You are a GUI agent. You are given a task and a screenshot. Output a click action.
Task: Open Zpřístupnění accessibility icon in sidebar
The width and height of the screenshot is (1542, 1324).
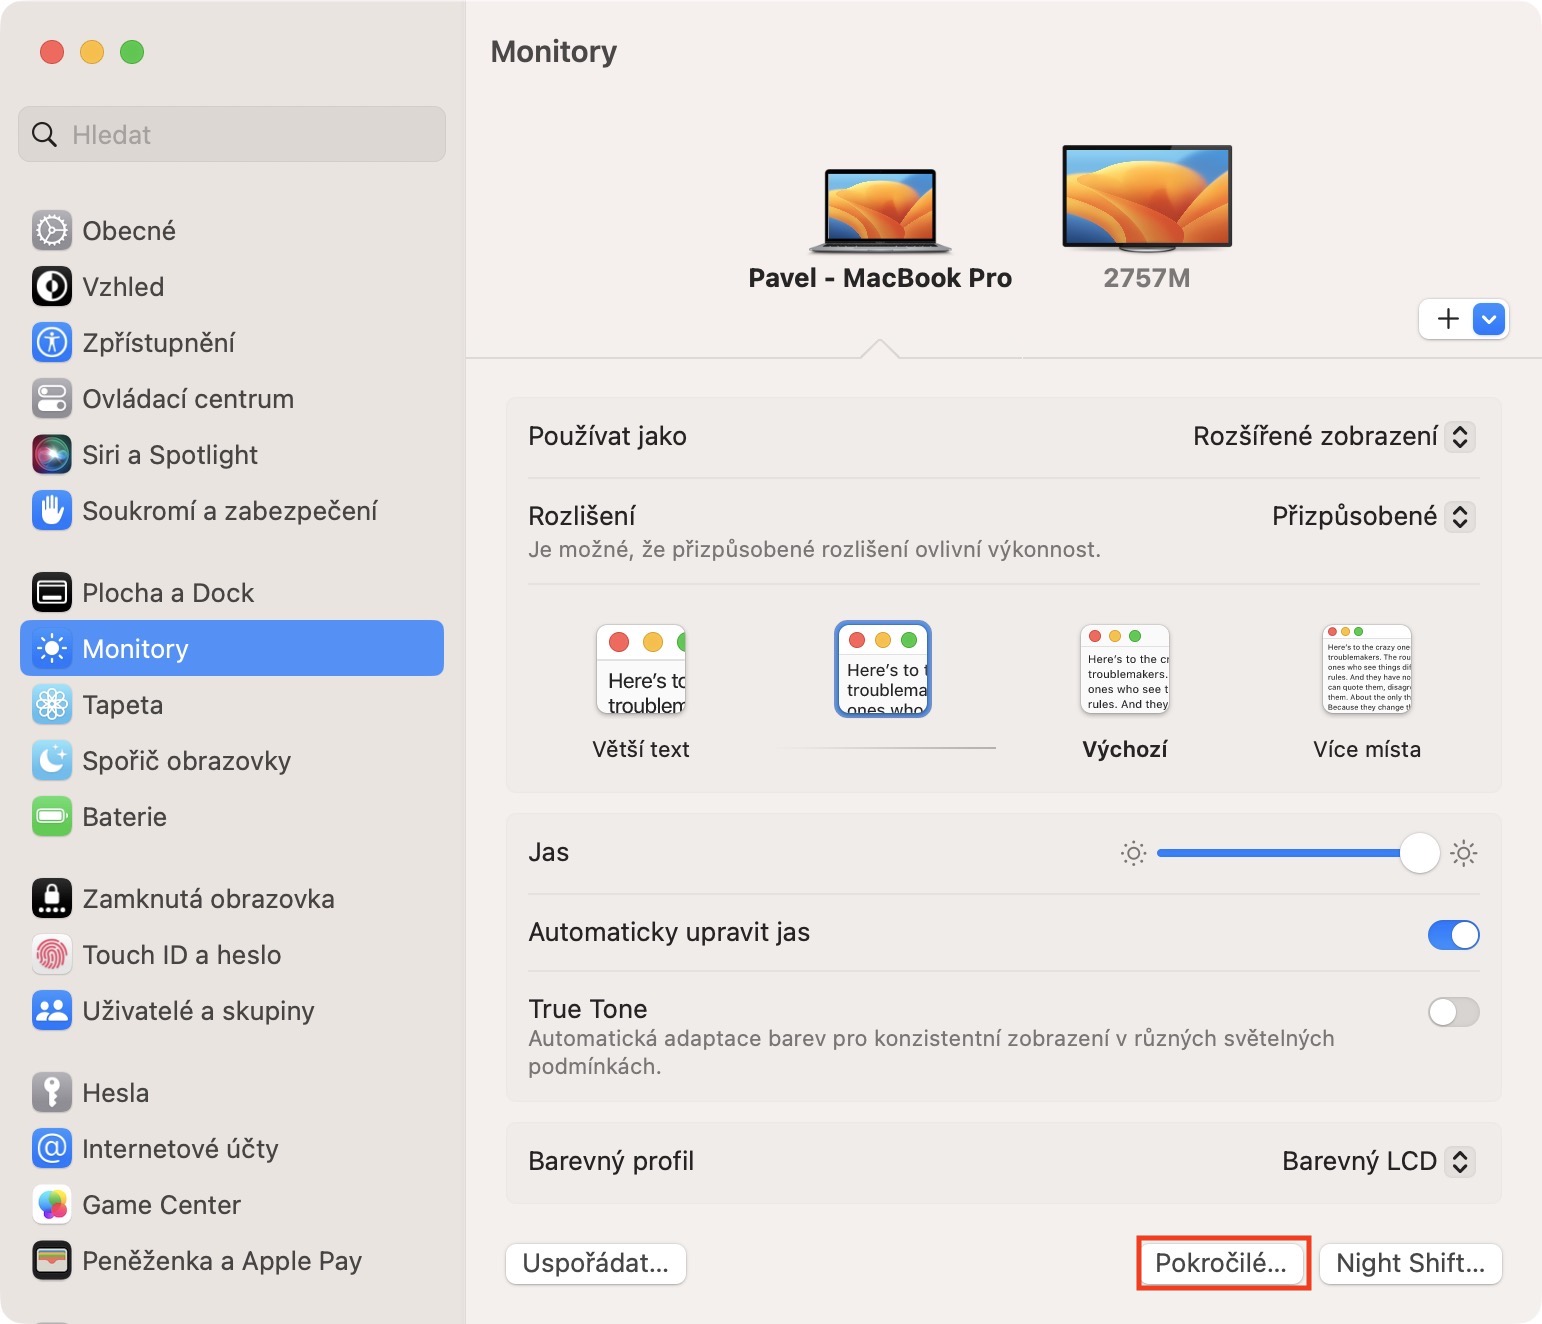click(52, 343)
